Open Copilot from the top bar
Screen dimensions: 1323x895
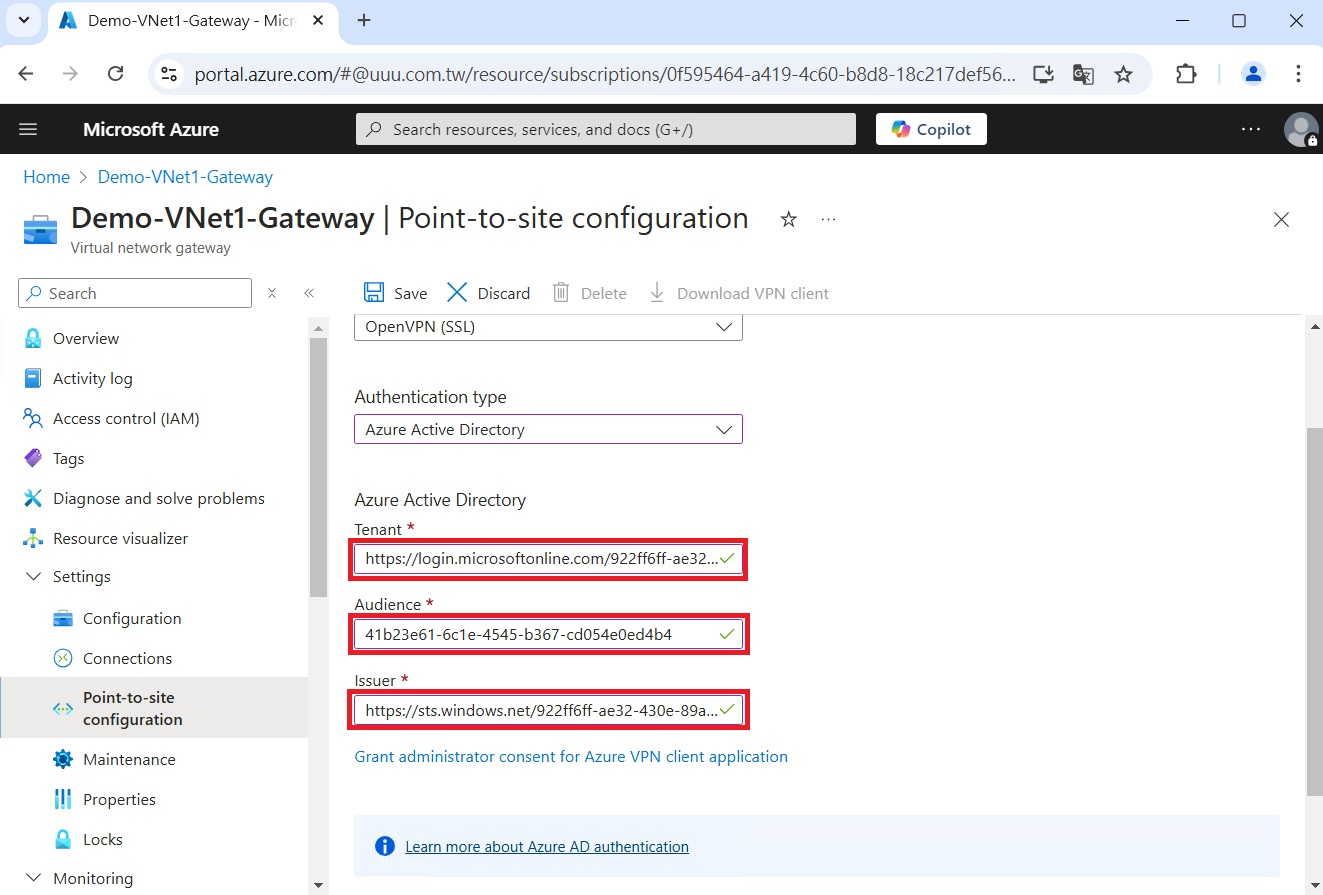coord(930,129)
